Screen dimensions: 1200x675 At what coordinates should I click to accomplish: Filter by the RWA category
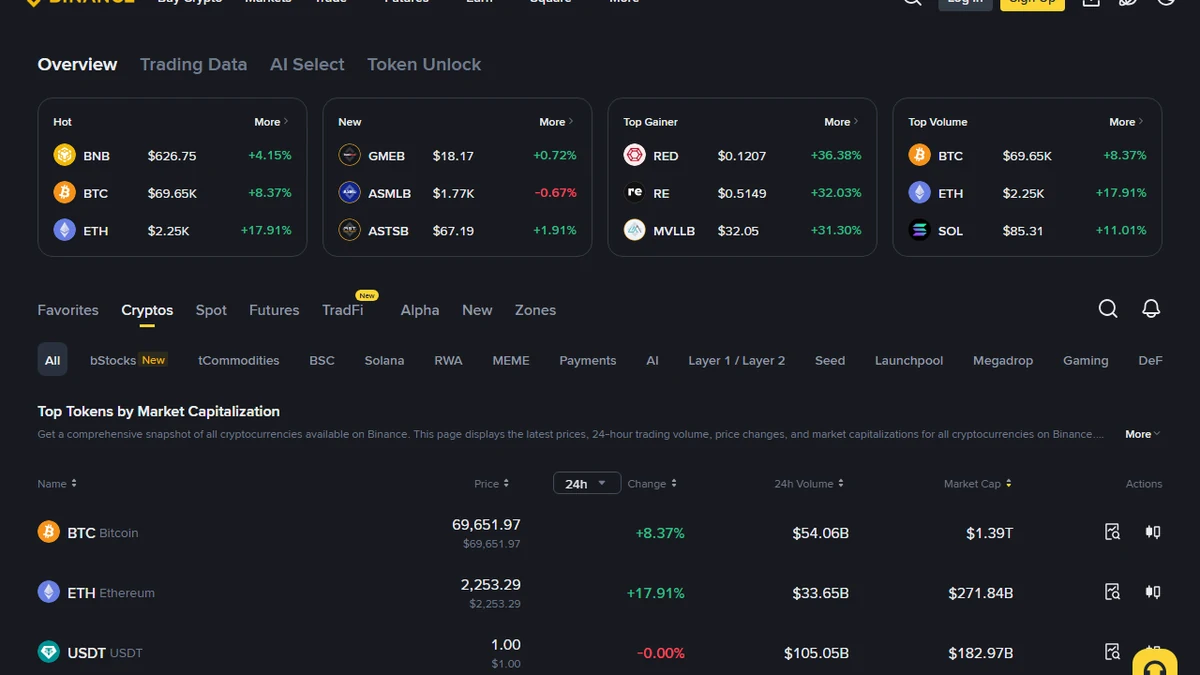tap(448, 360)
